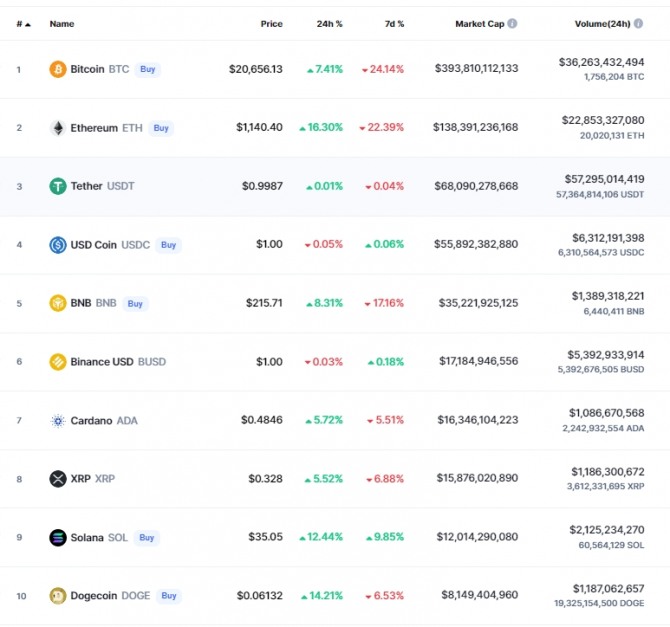Click the XRP black logo icon
The height and width of the screenshot is (627, 670).
pos(58,479)
